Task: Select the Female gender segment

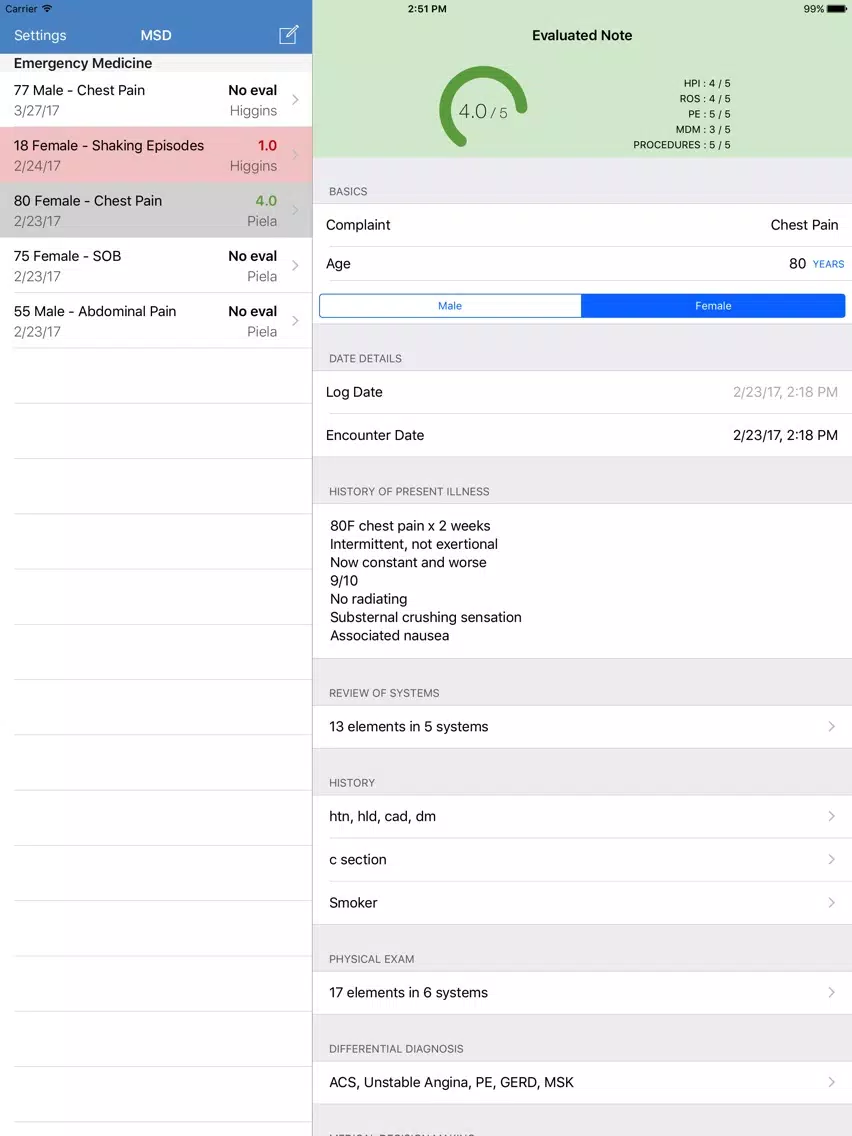Action: coord(713,306)
